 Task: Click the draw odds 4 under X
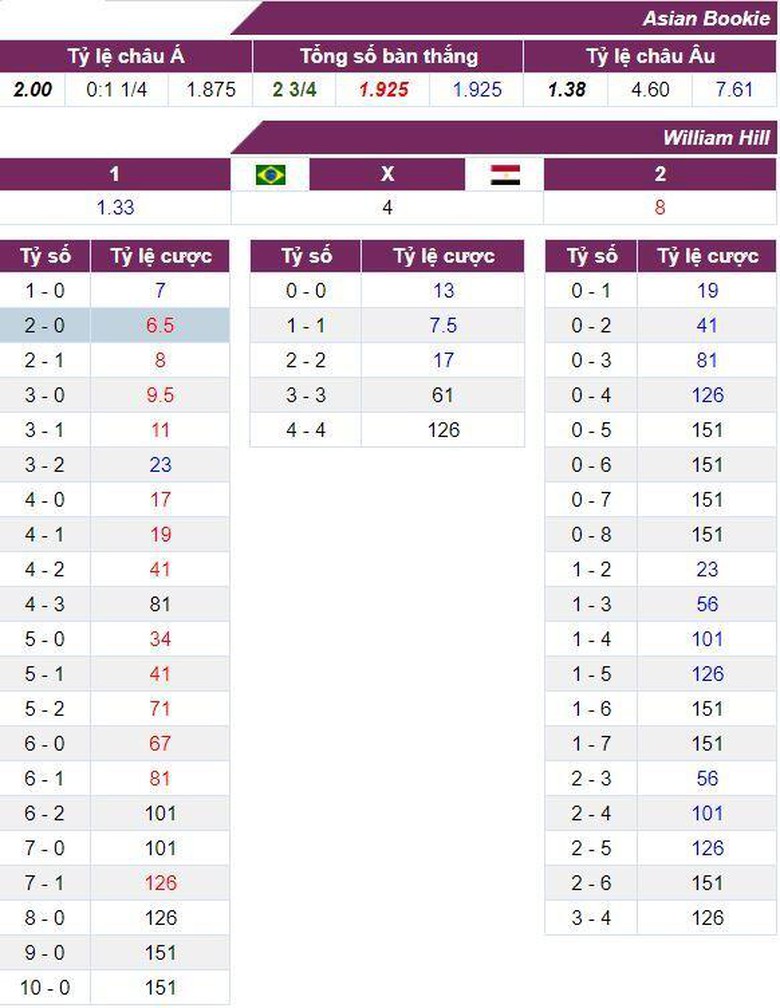pos(388,208)
